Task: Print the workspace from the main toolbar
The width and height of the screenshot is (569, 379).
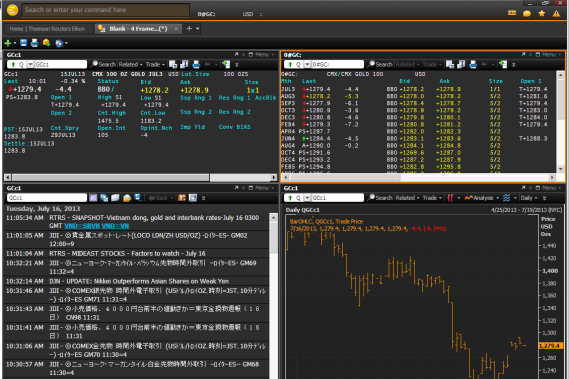Action: coord(34,43)
